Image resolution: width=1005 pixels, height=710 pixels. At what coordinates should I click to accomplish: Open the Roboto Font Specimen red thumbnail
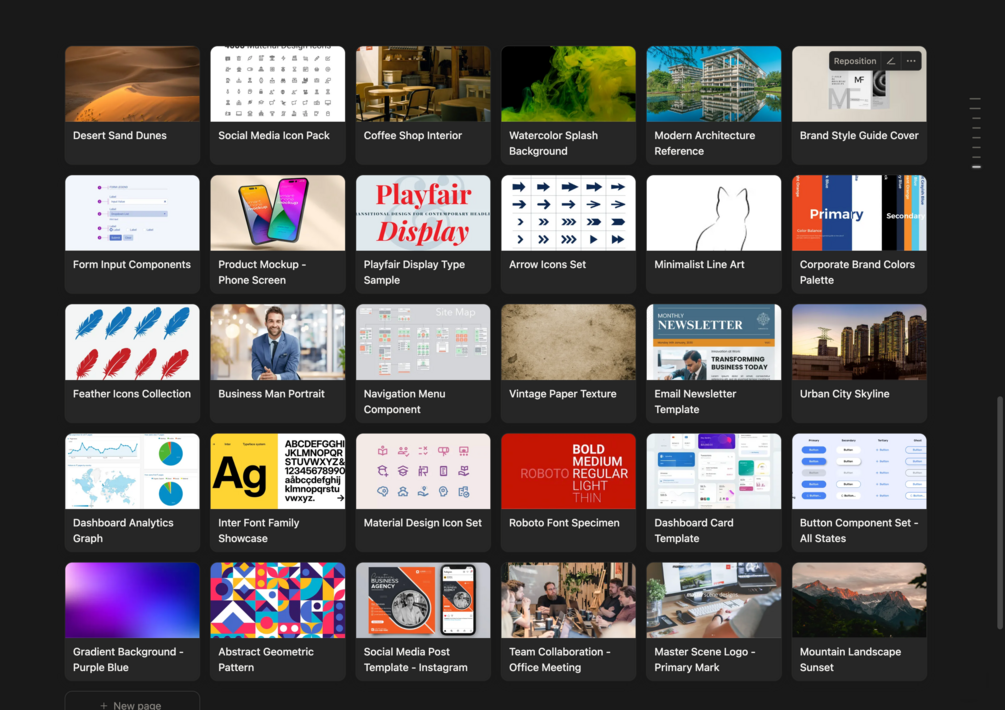point(569,472)
